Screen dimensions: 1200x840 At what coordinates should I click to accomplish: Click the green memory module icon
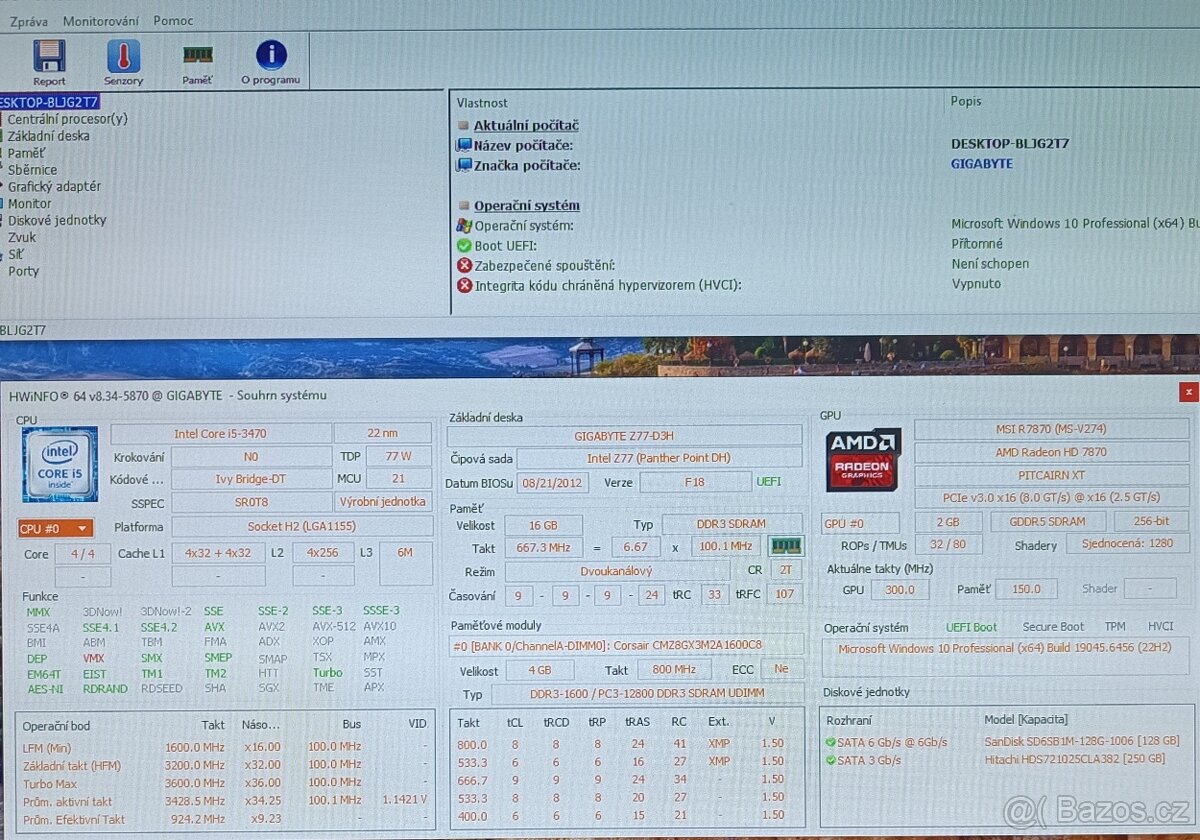tap(785, 546)
